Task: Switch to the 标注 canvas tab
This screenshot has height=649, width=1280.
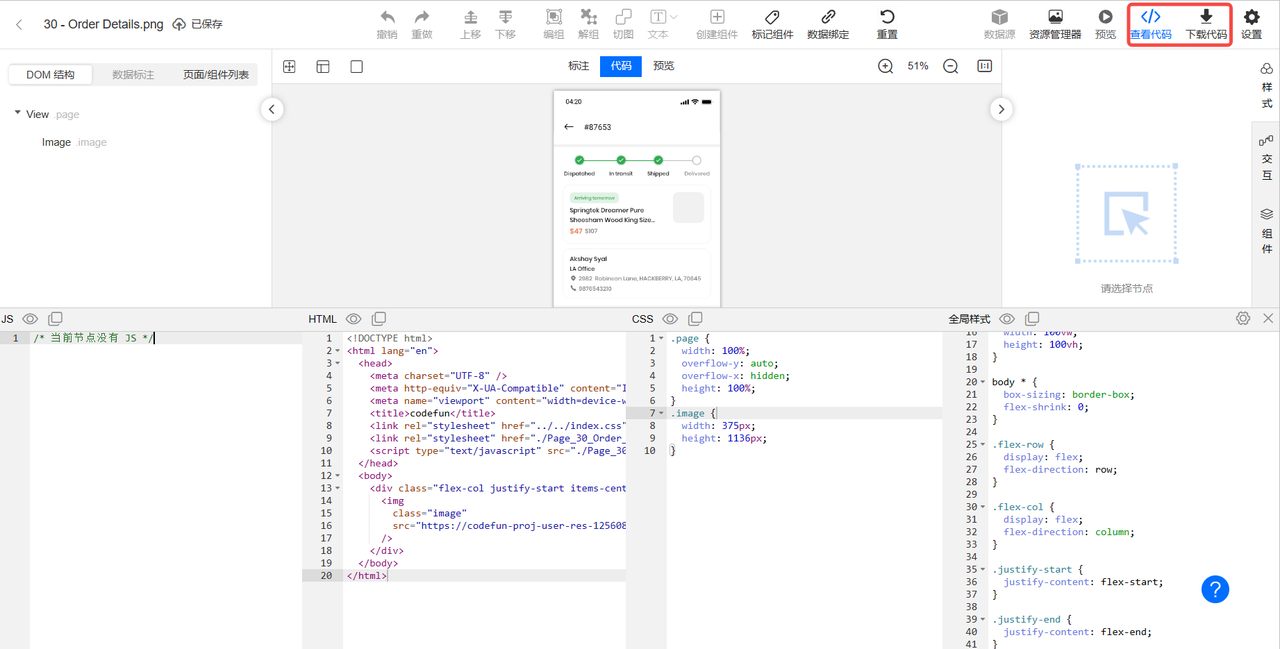Action: pos(579,66)
